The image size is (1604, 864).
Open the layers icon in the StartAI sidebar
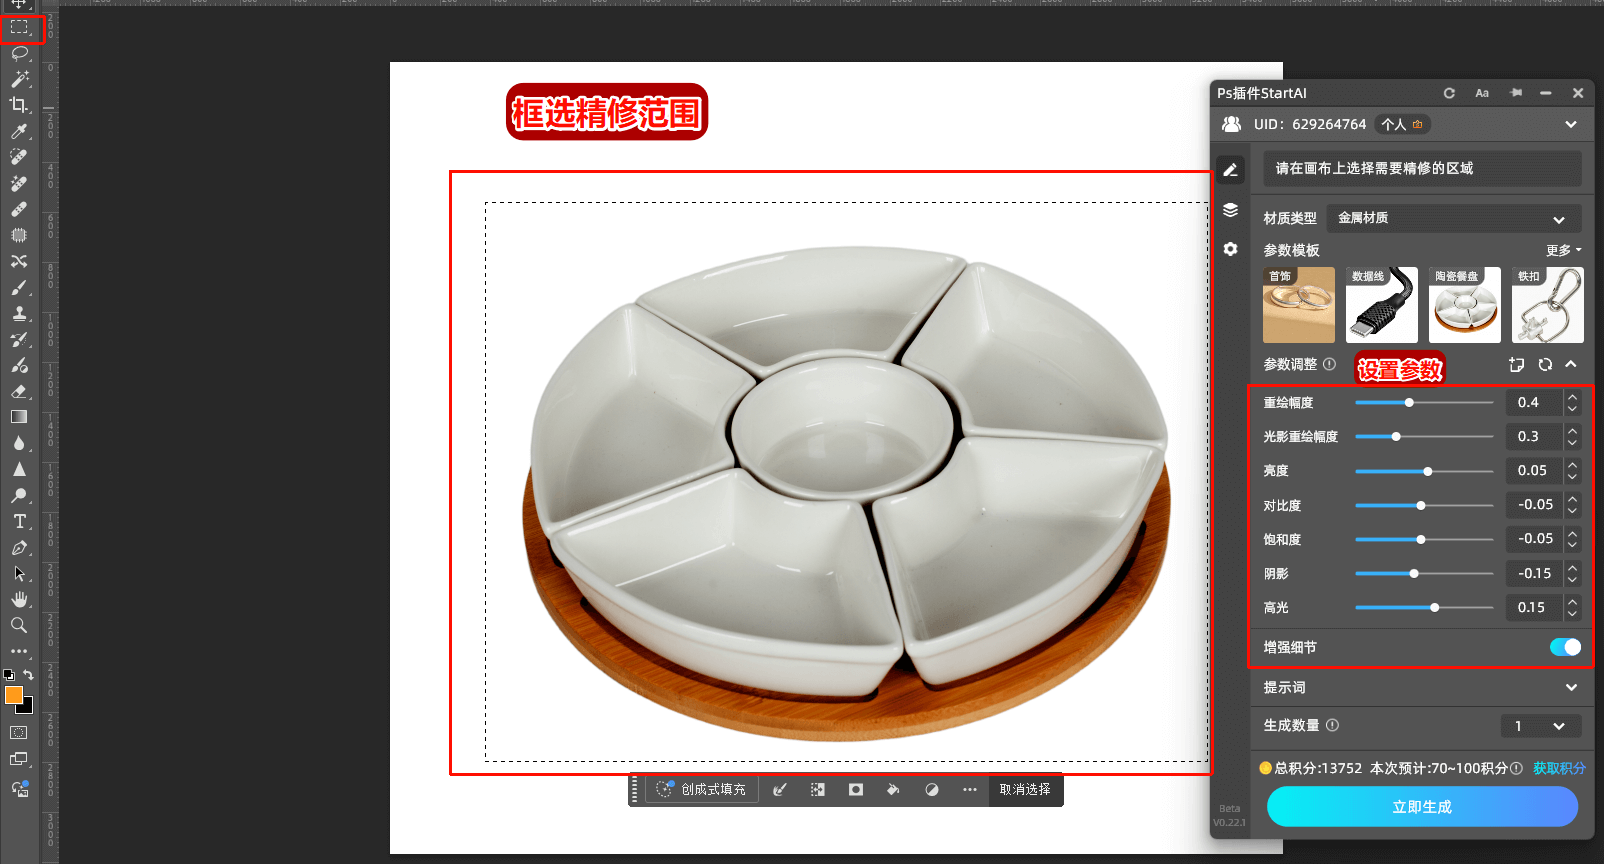pos(1230,210)
